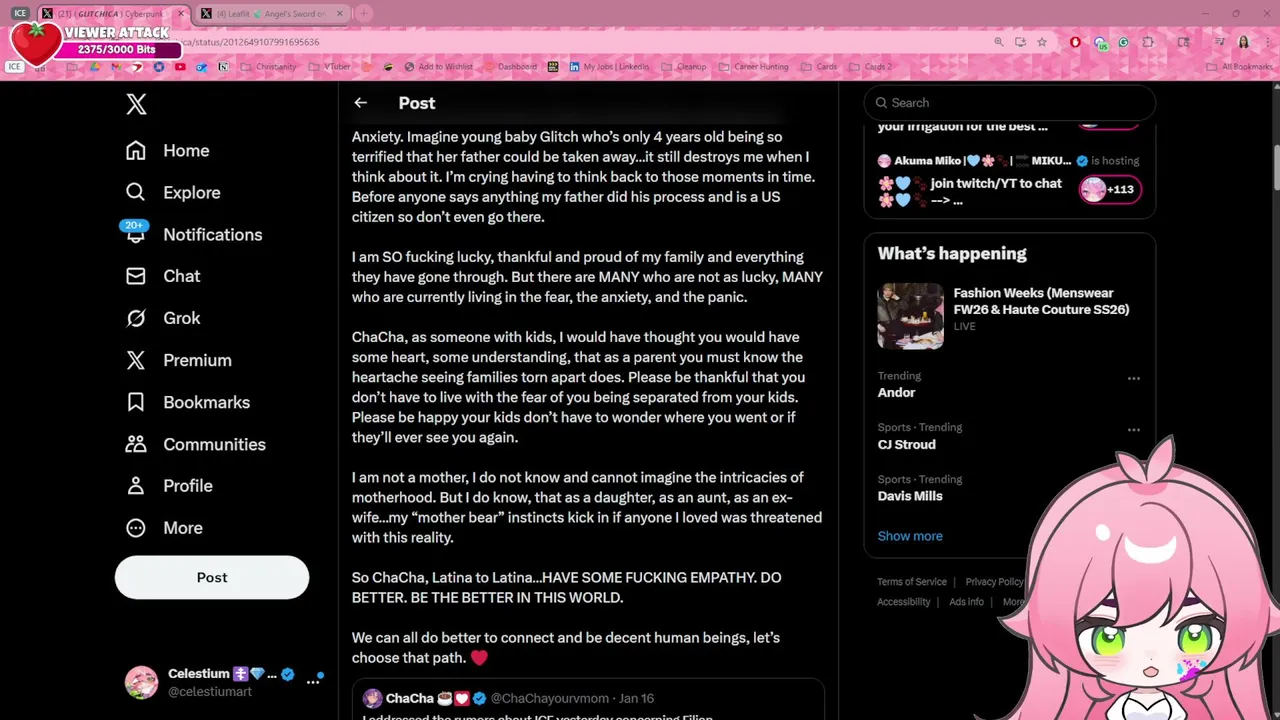1280x720 pixels.
Task: Open the media controls icon
Action: pyautogui.click(x=1220, y=41)
